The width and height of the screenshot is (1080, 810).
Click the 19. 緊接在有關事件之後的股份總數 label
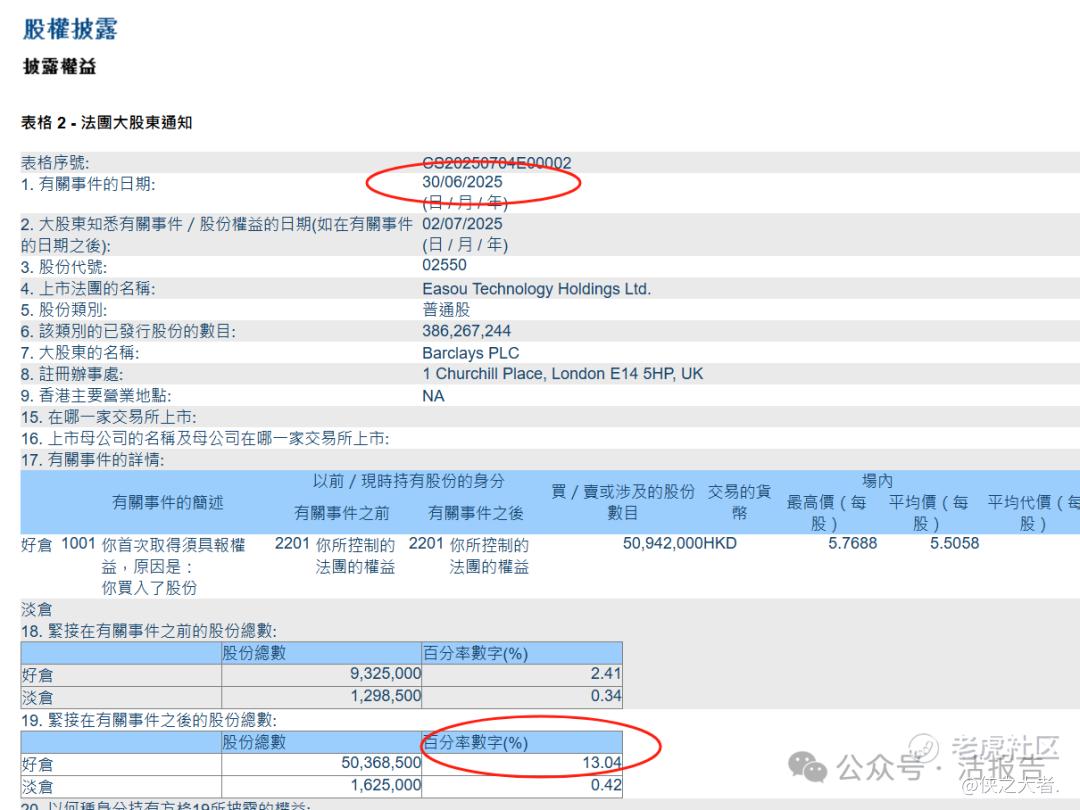pos(149,720)
